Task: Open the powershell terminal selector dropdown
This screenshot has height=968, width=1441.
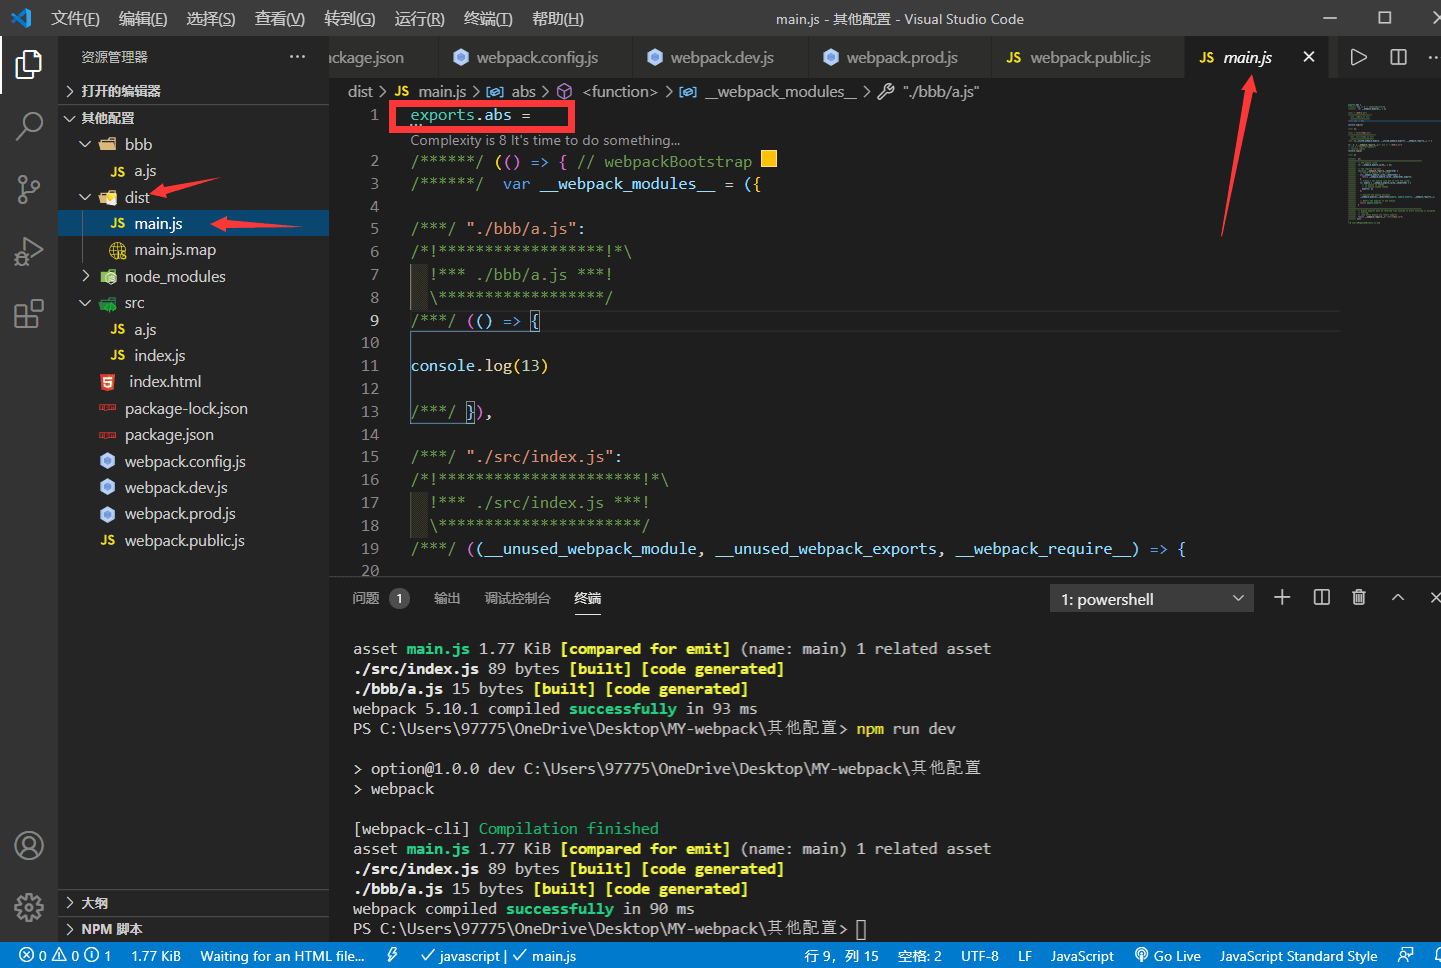Action: [x=1152, y=599]
